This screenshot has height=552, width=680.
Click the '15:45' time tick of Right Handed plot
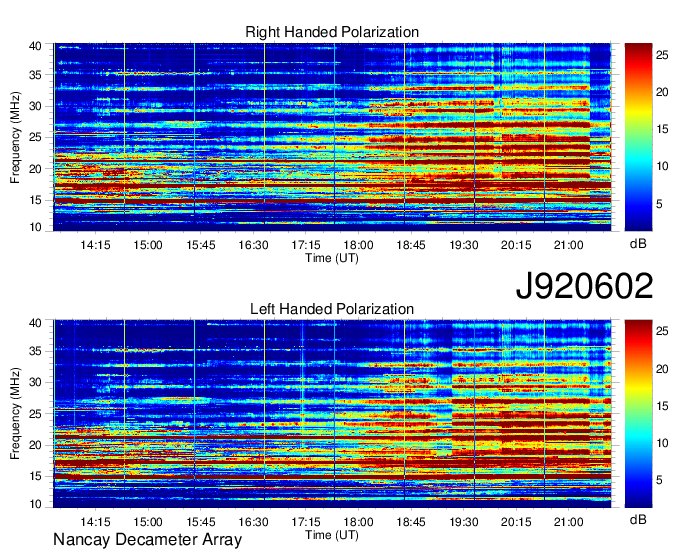[201, 245]
